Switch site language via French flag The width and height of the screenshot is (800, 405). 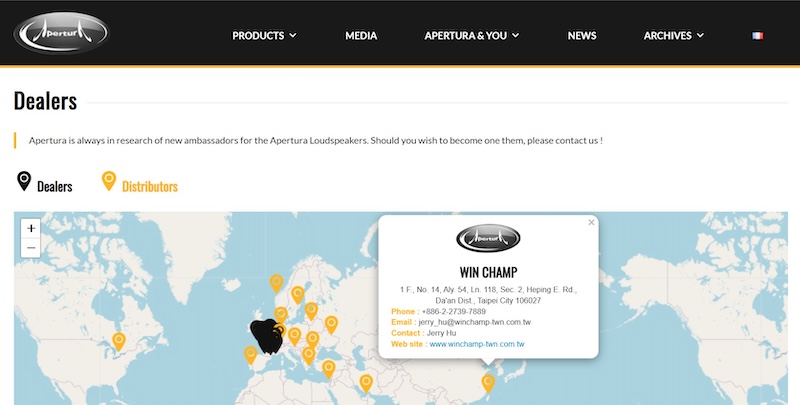pos(757,36)
